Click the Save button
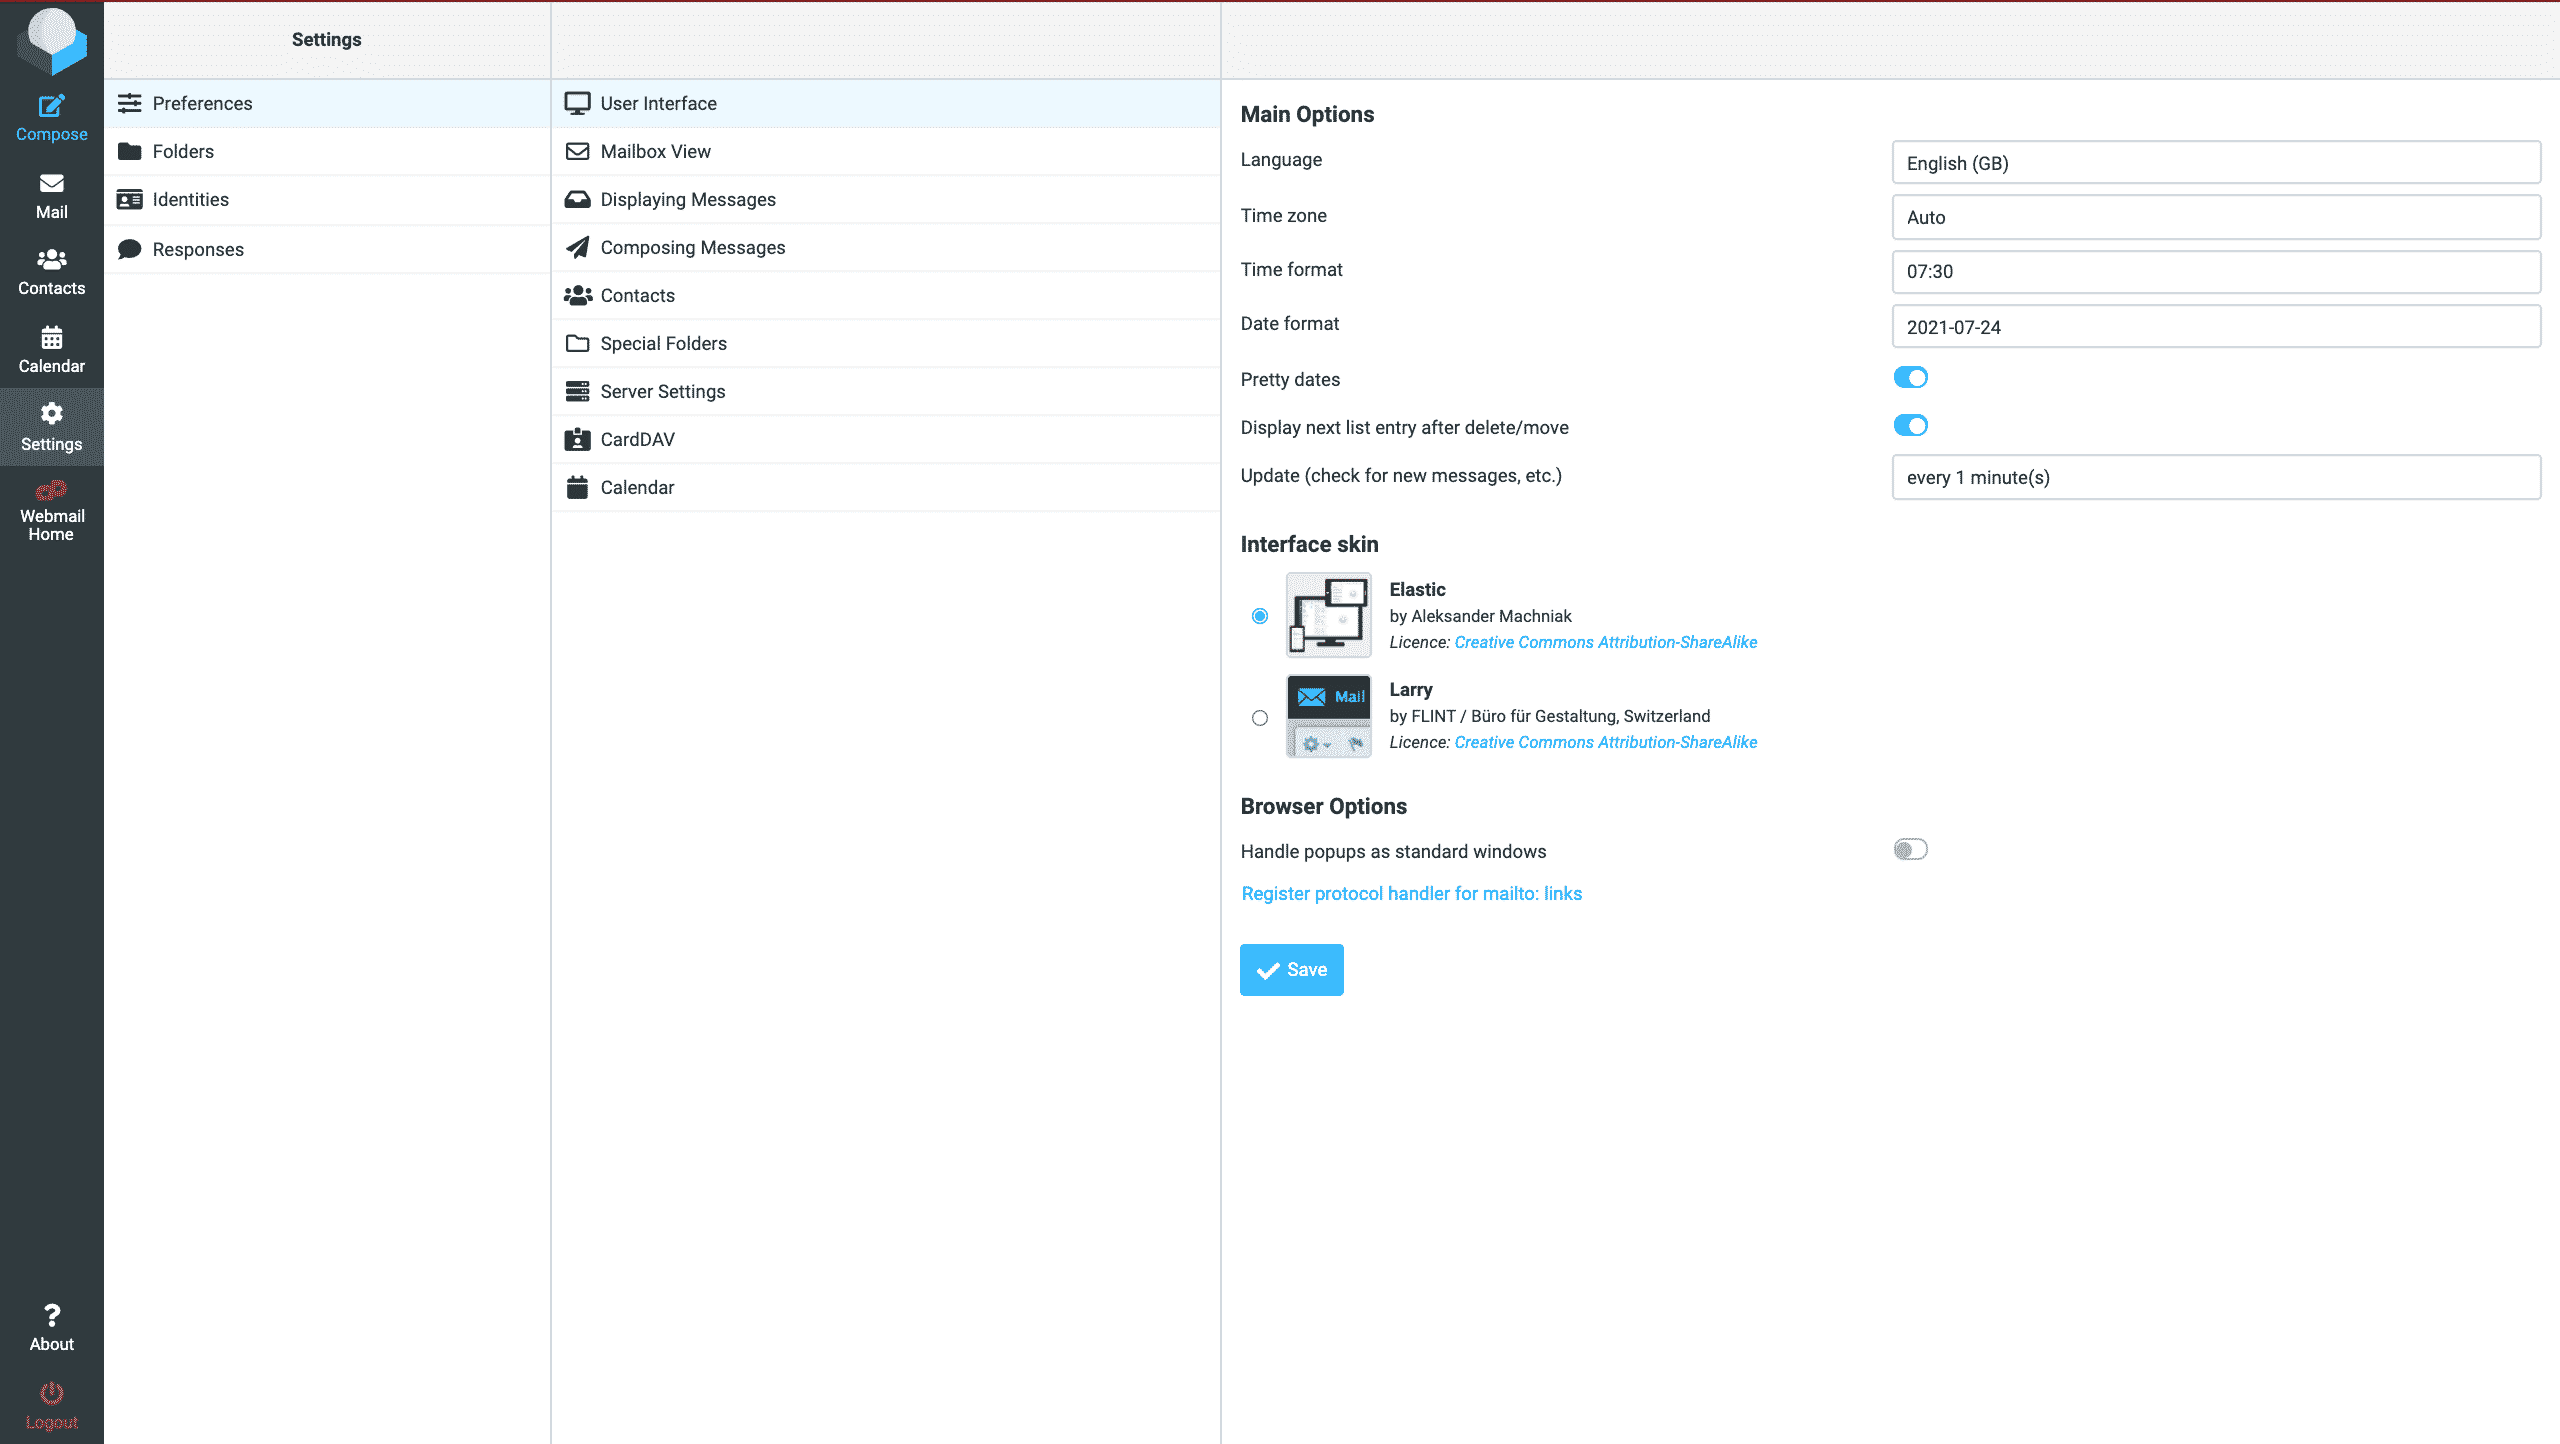2560x1444 pixels. click(x=1291, y=969)
